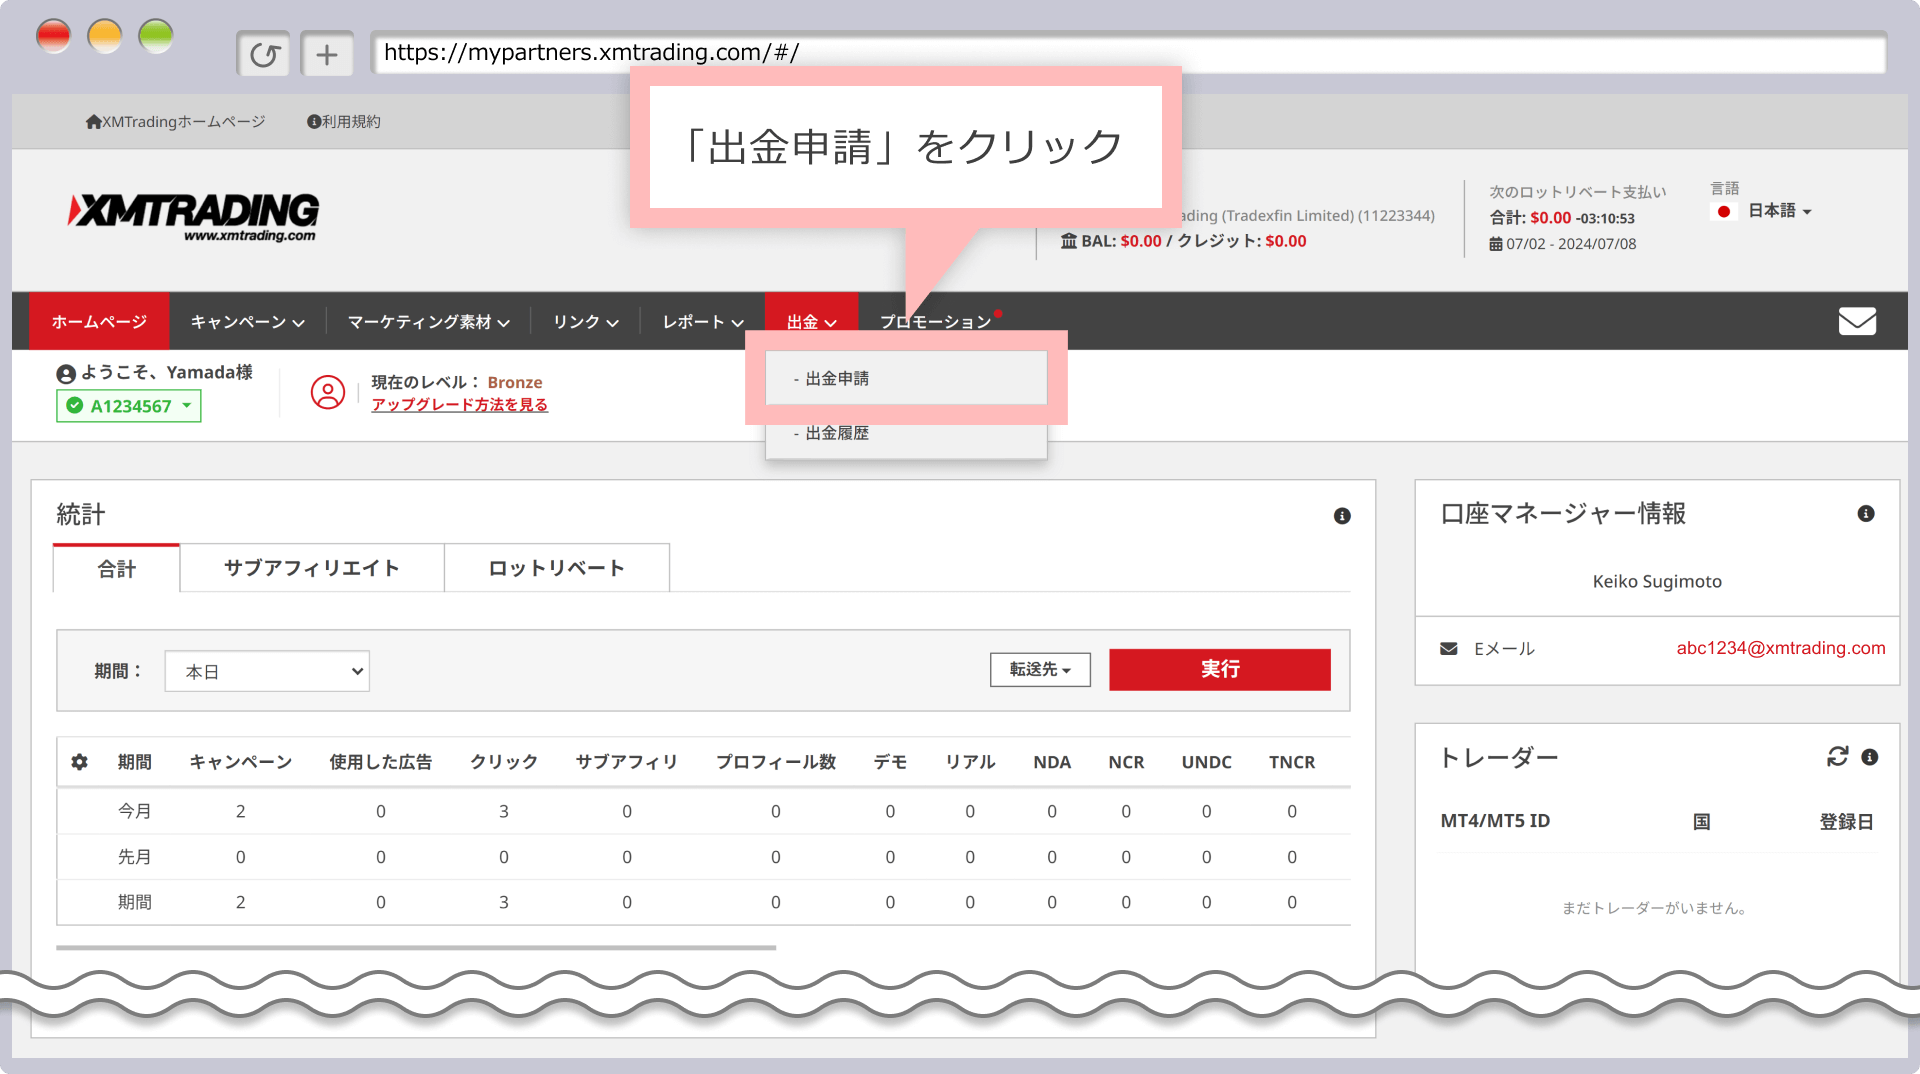Toggle the 出金 menu
The width and height of the screenshot is (1920, 1074).
click(x=811, y=321)
